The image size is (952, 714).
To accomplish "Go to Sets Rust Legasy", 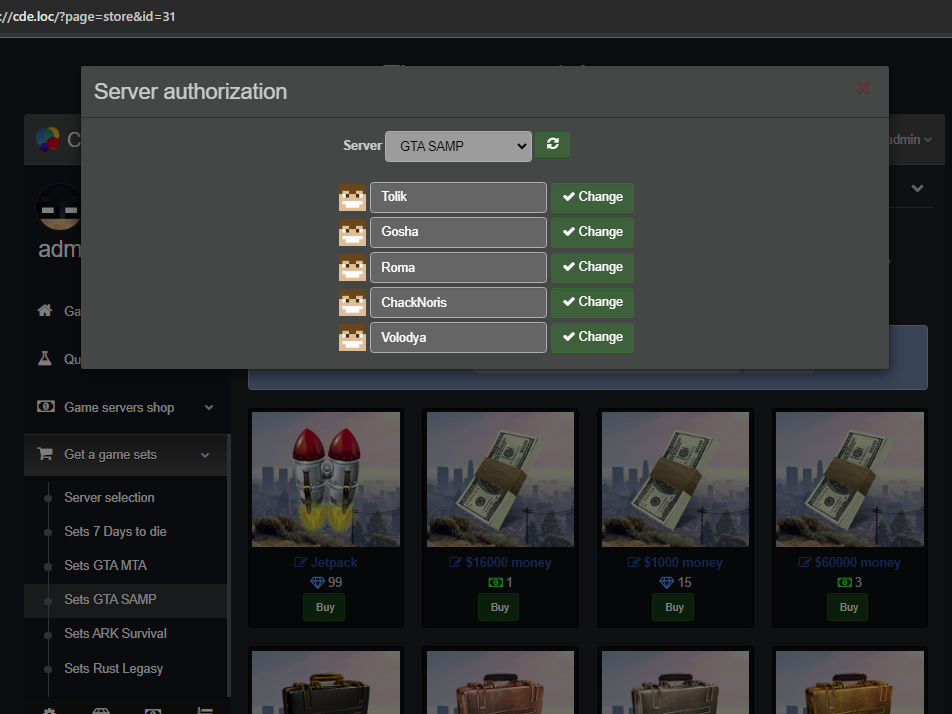I will coord(113,668).
